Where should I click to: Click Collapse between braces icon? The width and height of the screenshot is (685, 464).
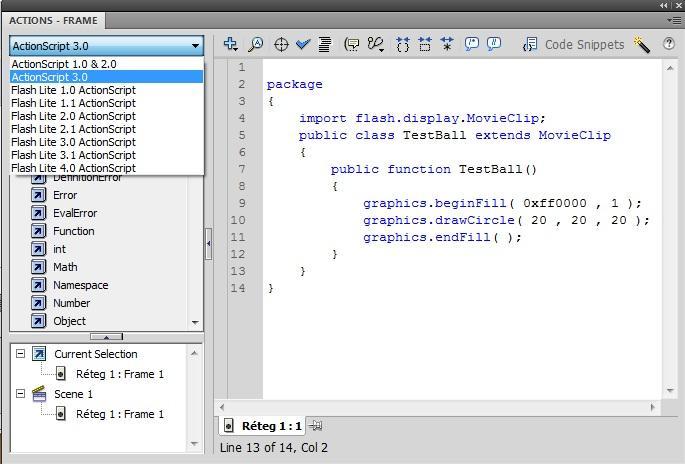click(403, 44)
